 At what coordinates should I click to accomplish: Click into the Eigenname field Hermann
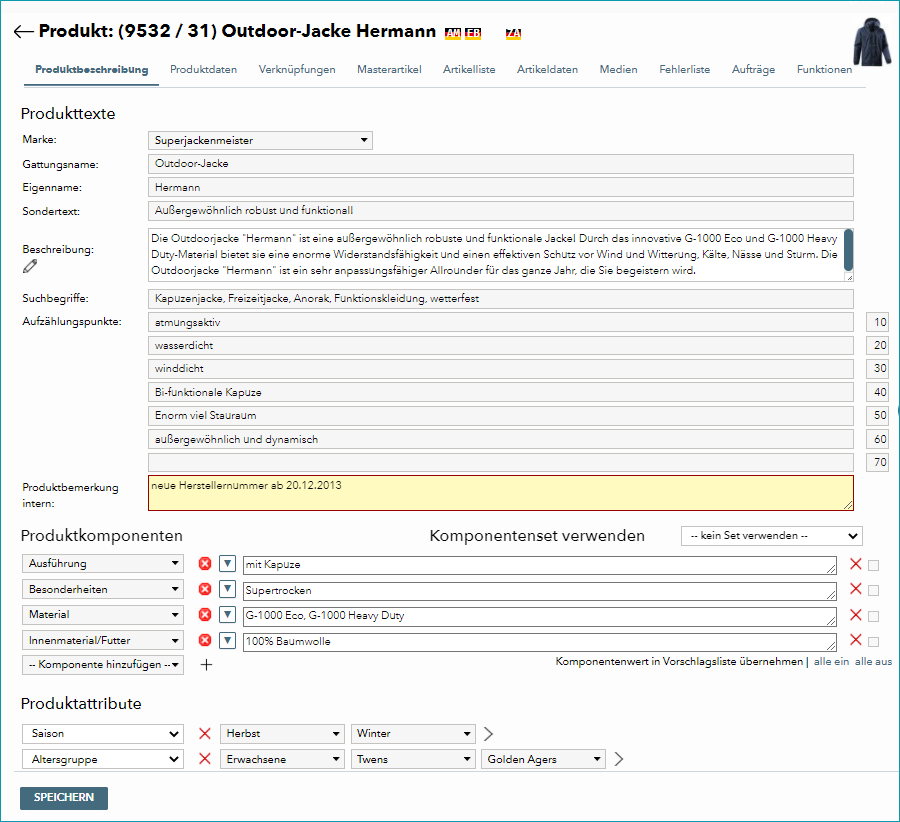coord(501,187)
